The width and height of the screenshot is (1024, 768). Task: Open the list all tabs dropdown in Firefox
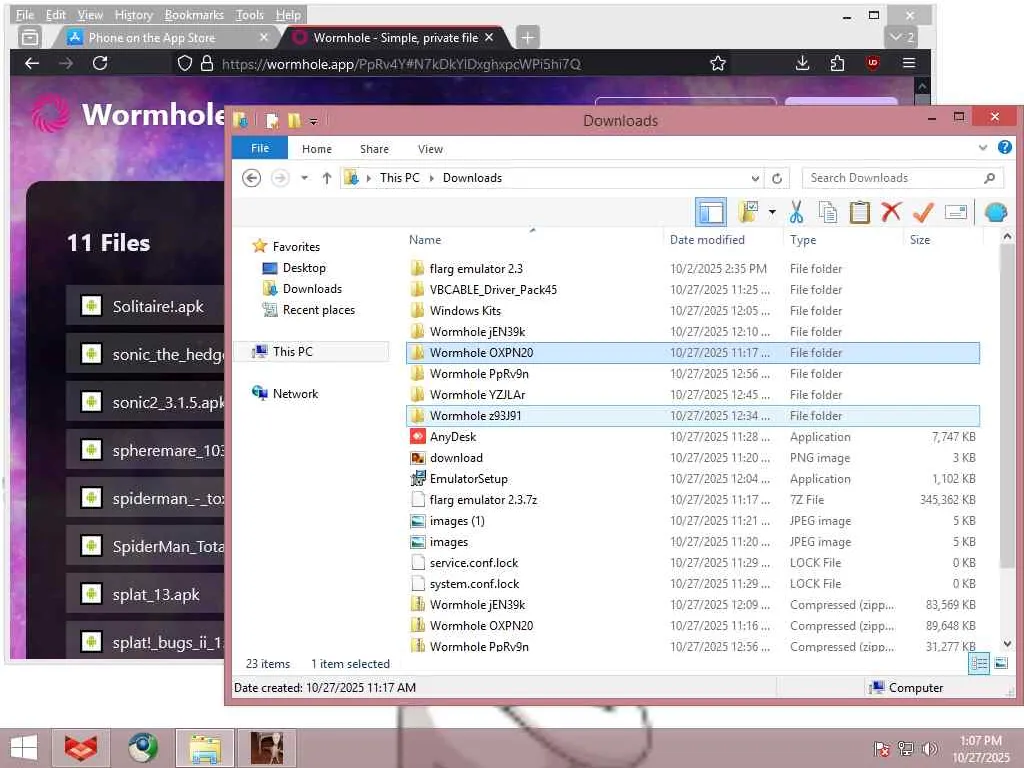(902, 37)
